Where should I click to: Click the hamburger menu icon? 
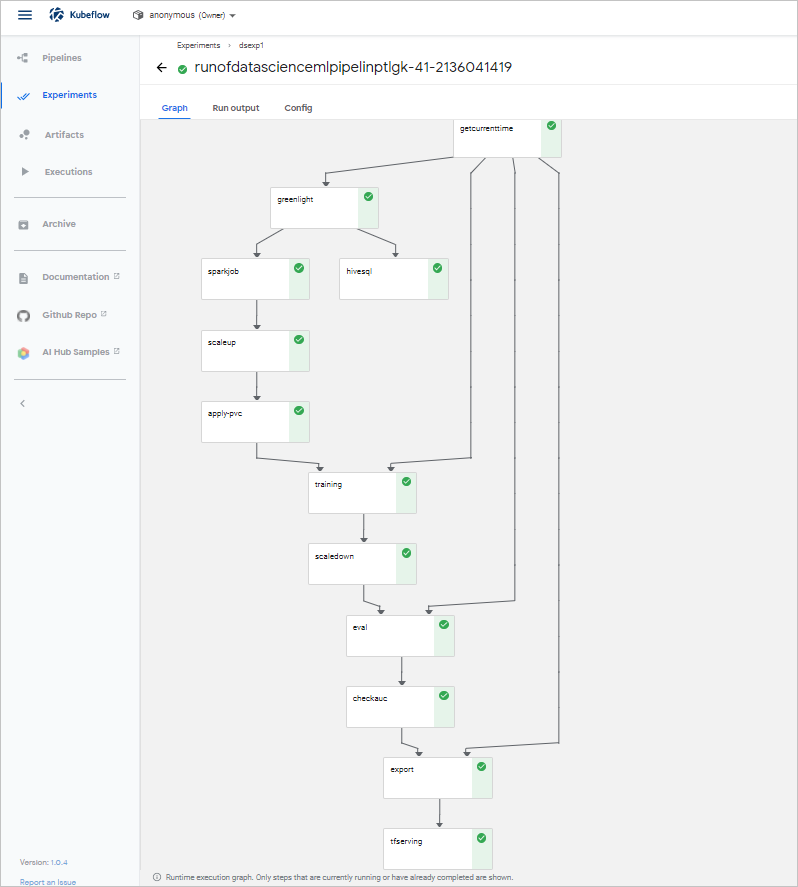pos(24,15)
